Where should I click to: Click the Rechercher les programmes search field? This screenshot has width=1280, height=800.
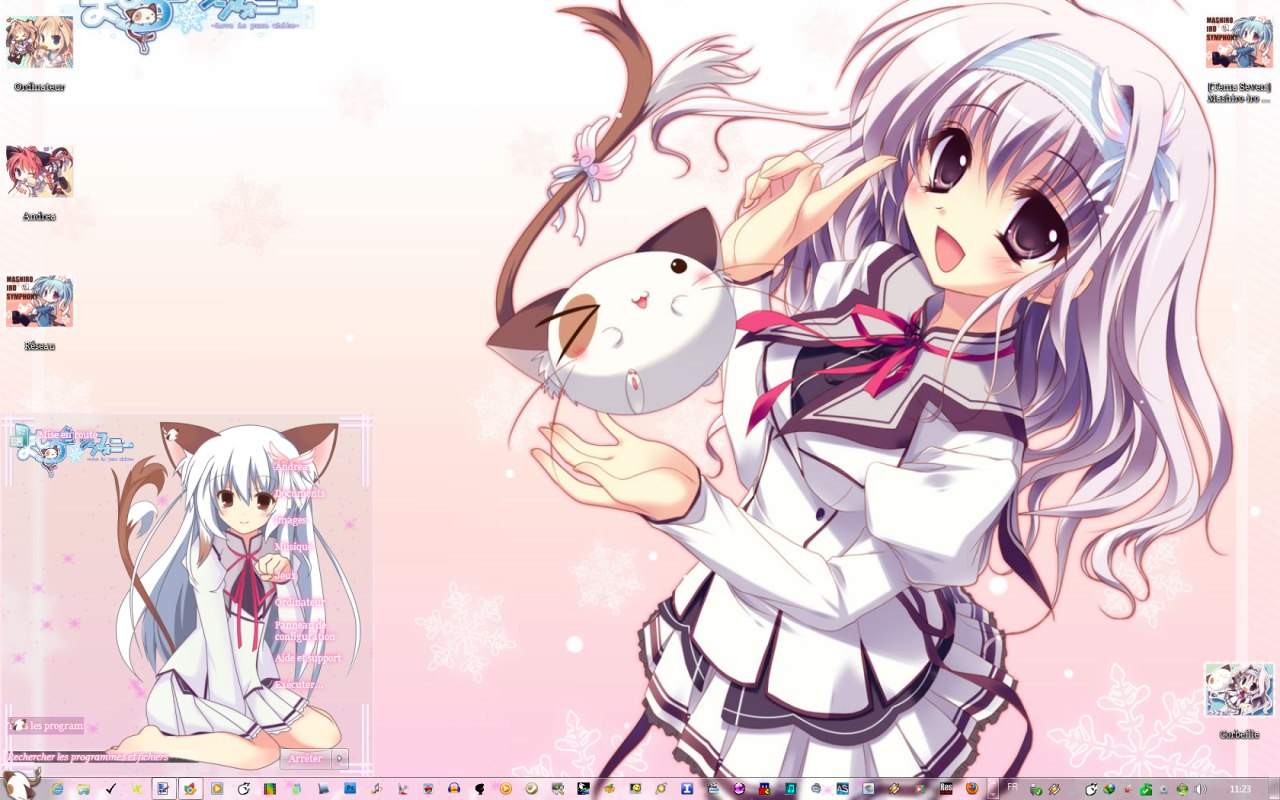coord(90,757)
